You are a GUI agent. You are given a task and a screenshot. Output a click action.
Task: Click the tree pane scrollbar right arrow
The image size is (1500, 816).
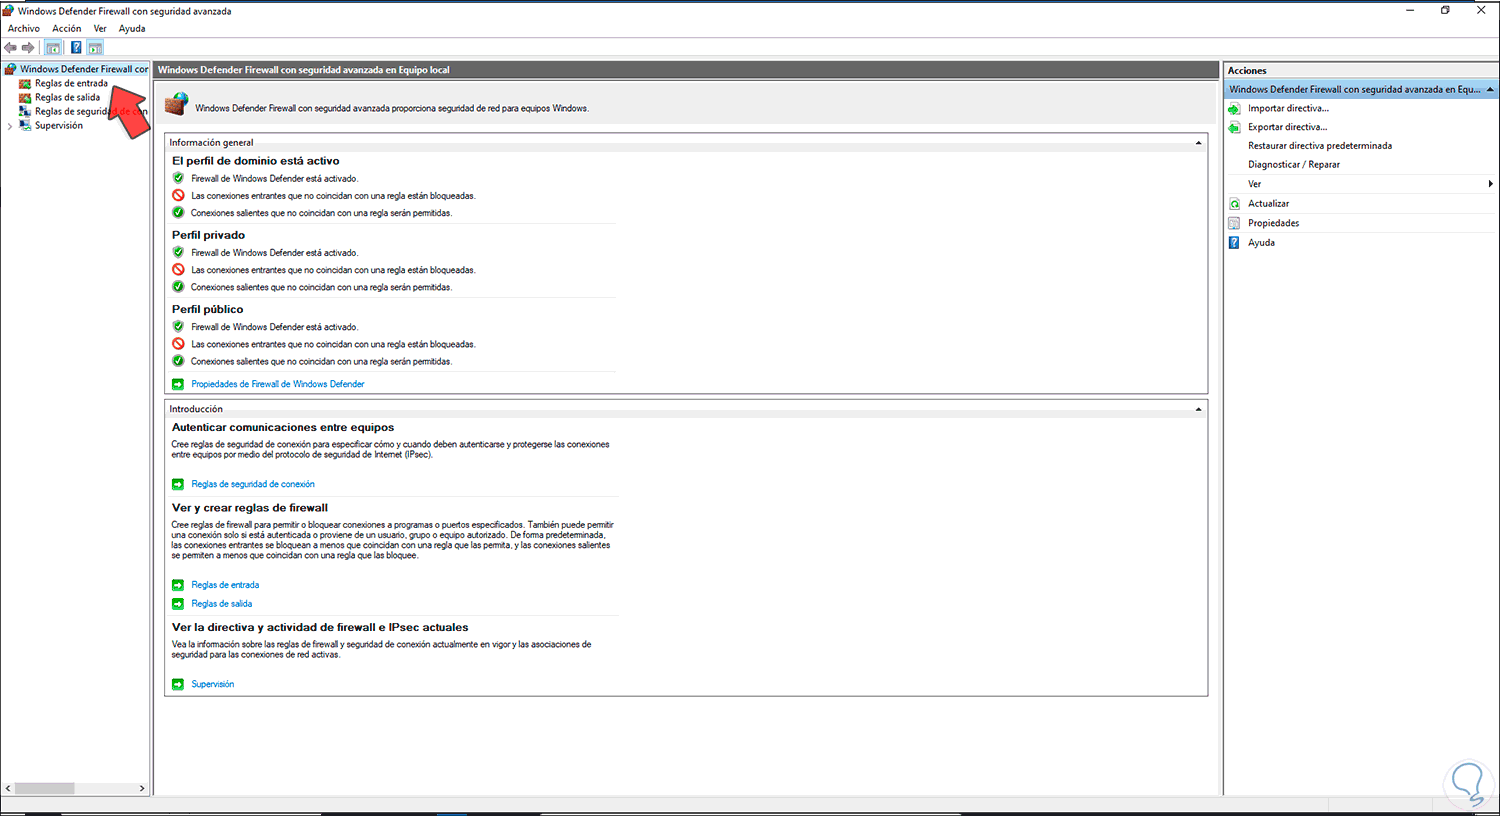click(142, 788)
